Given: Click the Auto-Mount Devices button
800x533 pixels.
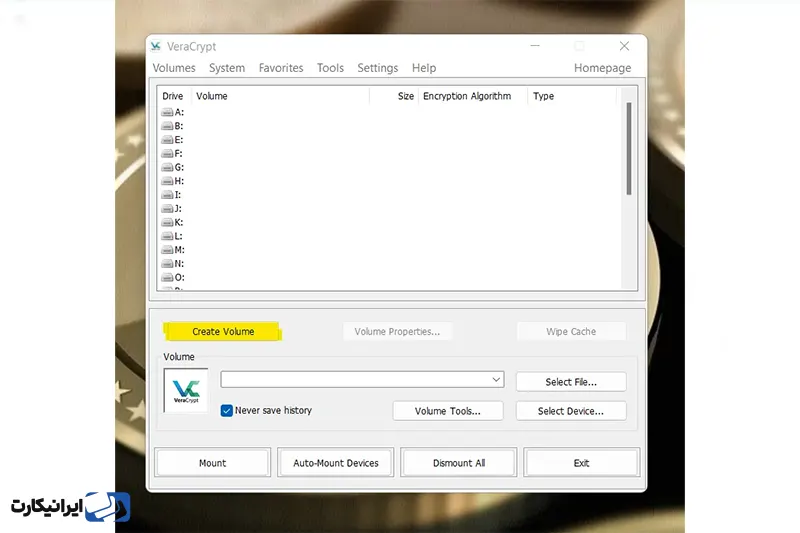Looking at the screenshot, I should 336,463.
